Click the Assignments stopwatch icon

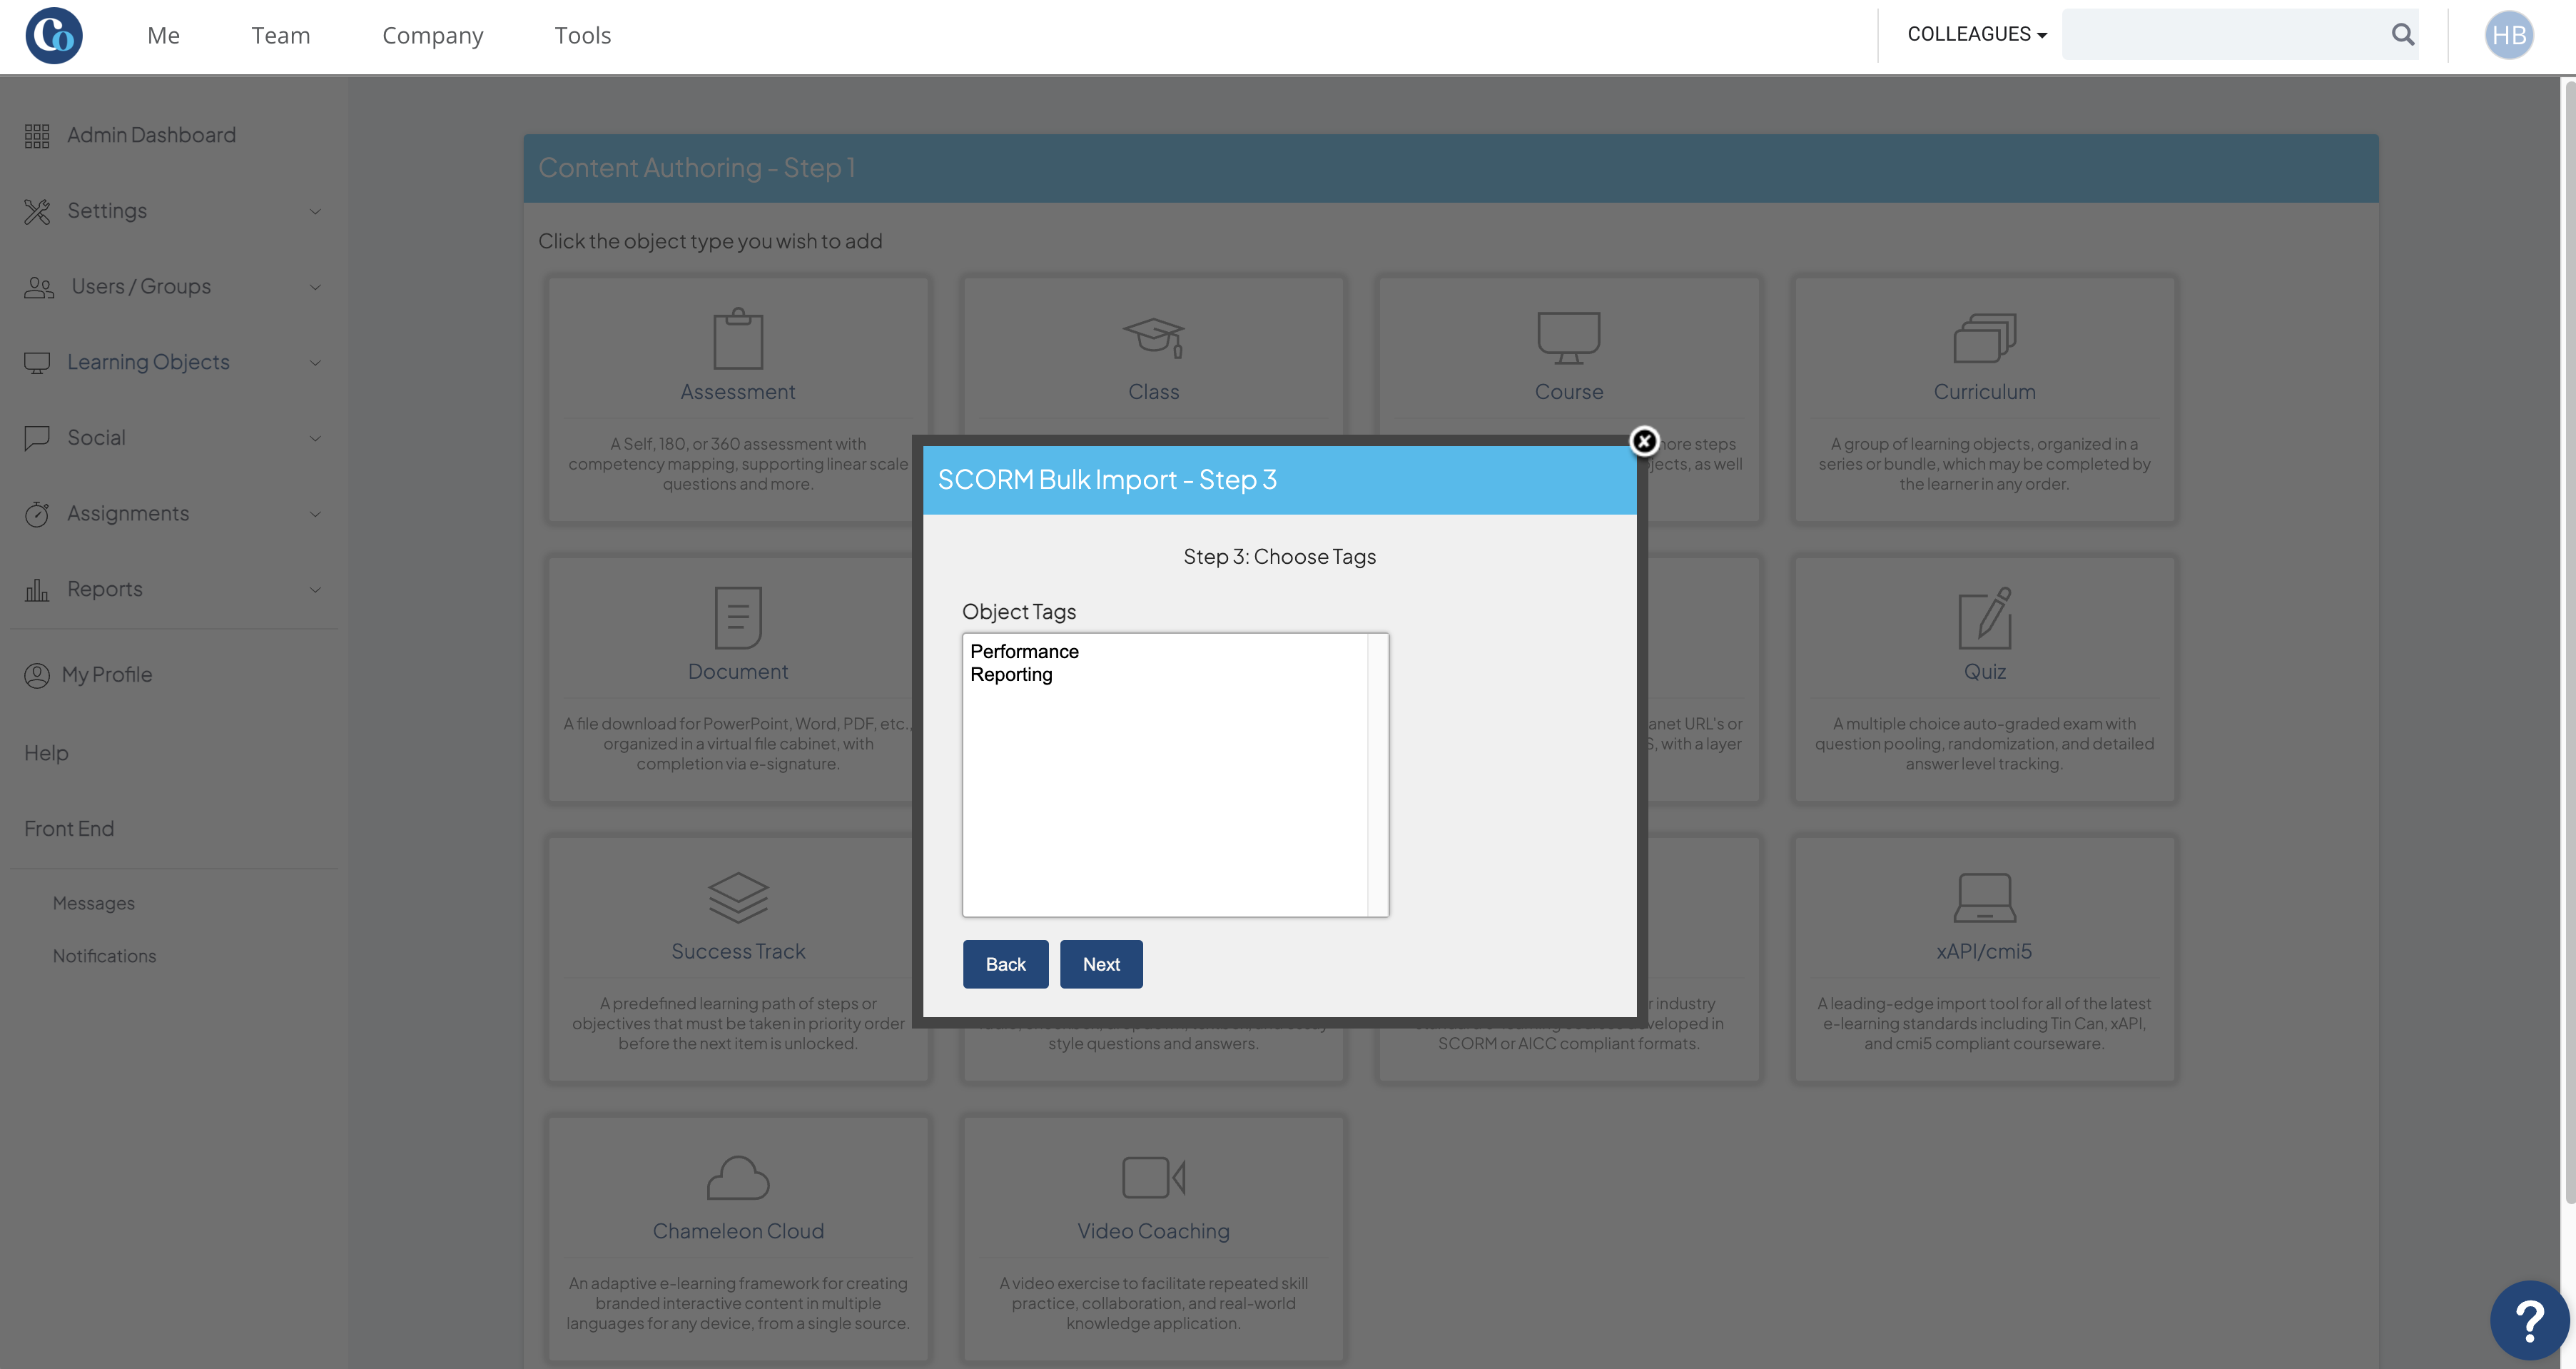click(37, 514)
